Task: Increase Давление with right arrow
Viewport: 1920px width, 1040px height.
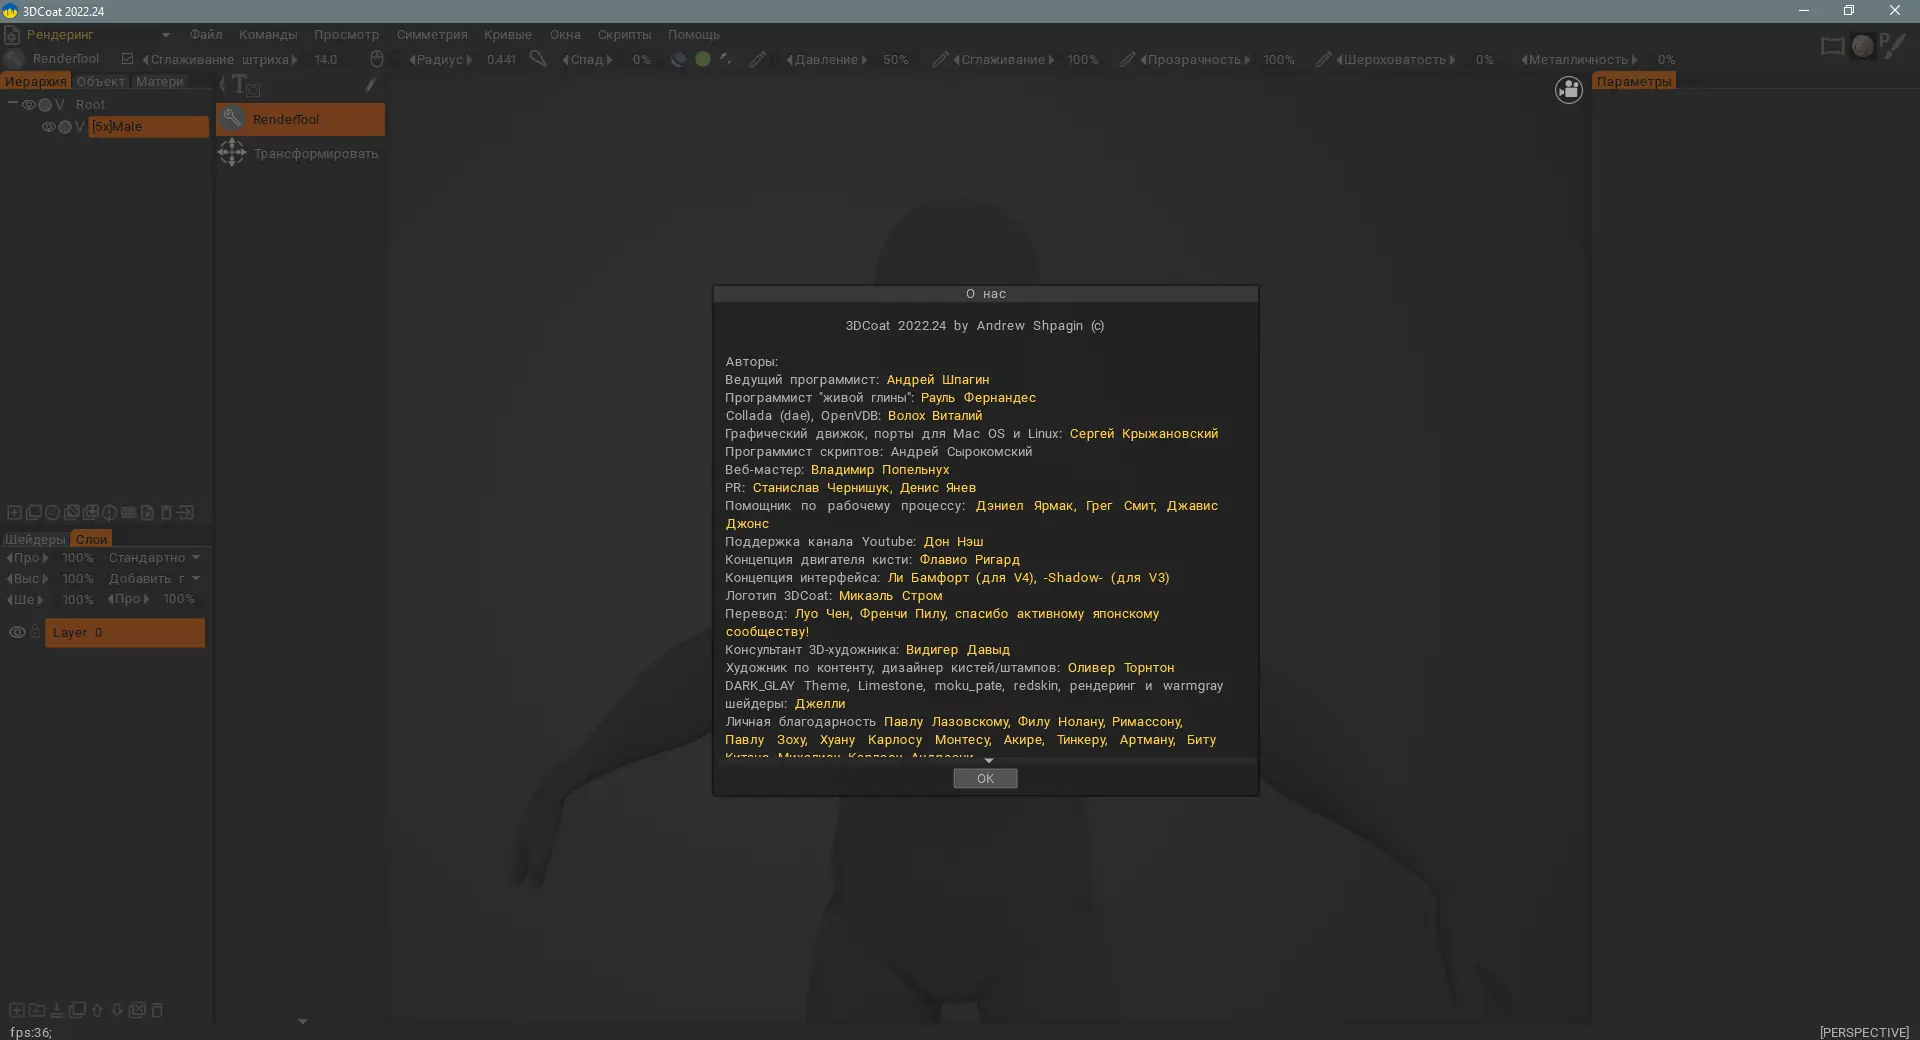Action: tap(864, 60)
